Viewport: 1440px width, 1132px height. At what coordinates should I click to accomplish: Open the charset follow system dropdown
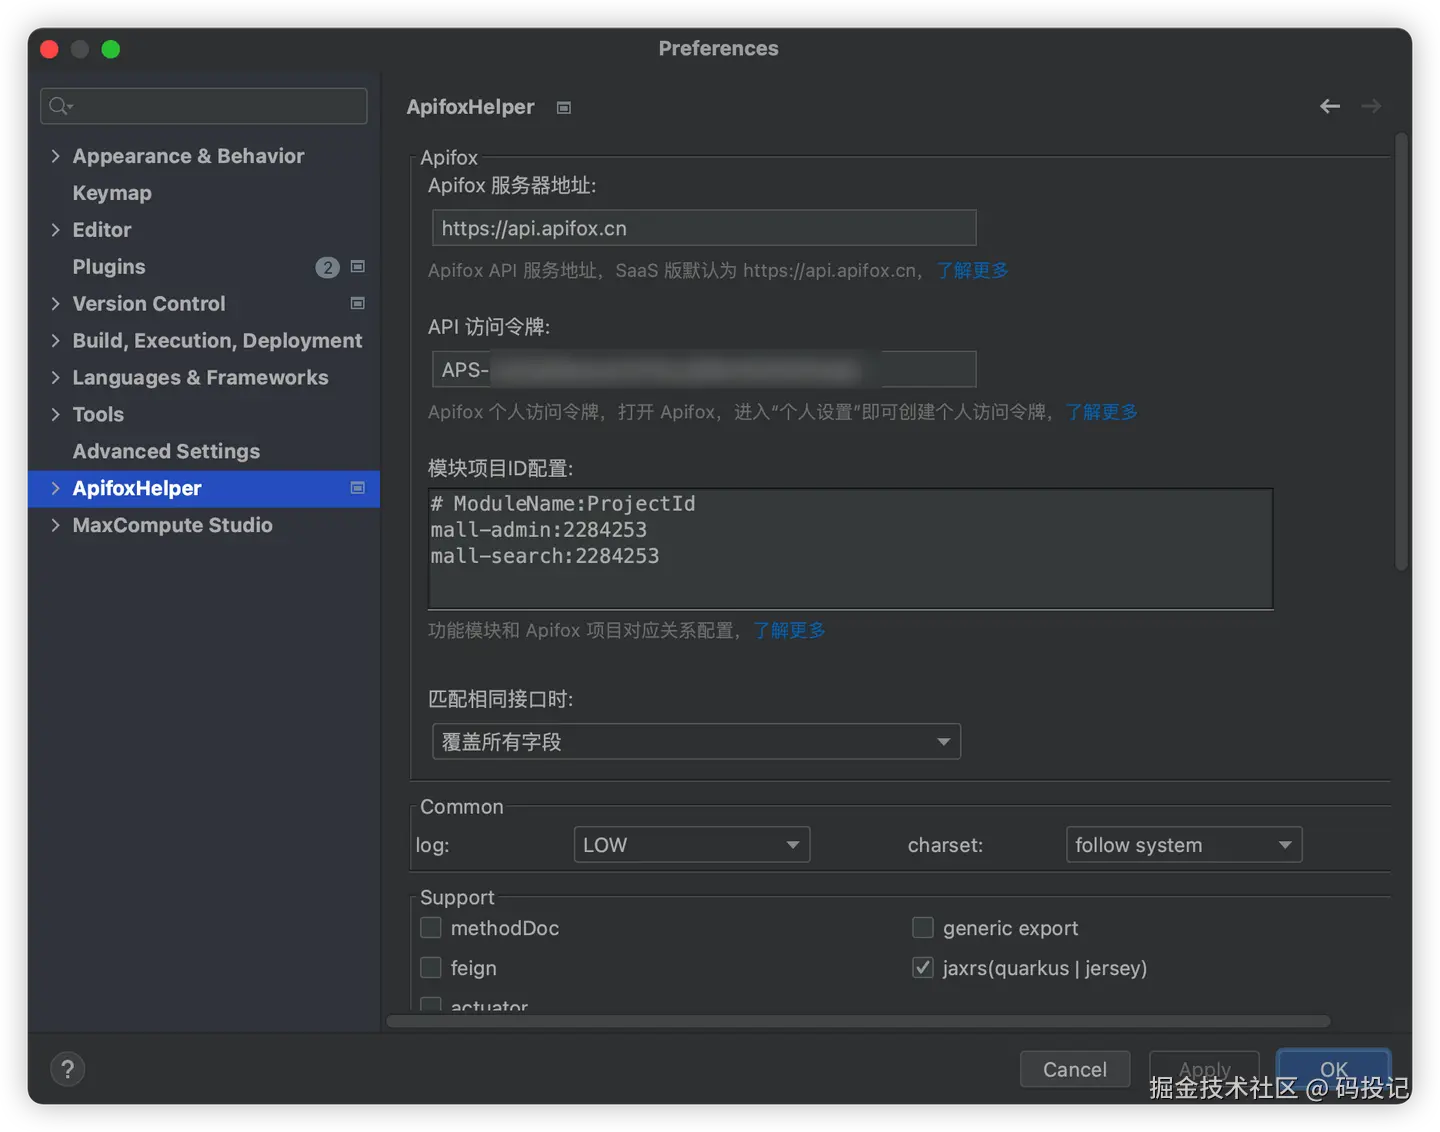[x=1184, y=845]
